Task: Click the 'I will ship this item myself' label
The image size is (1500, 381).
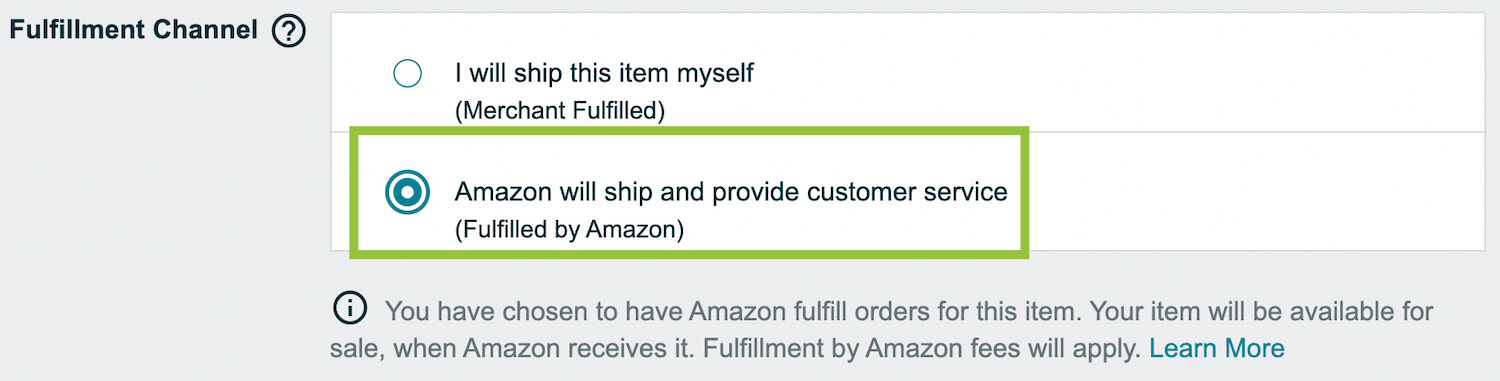Action: 604,73
